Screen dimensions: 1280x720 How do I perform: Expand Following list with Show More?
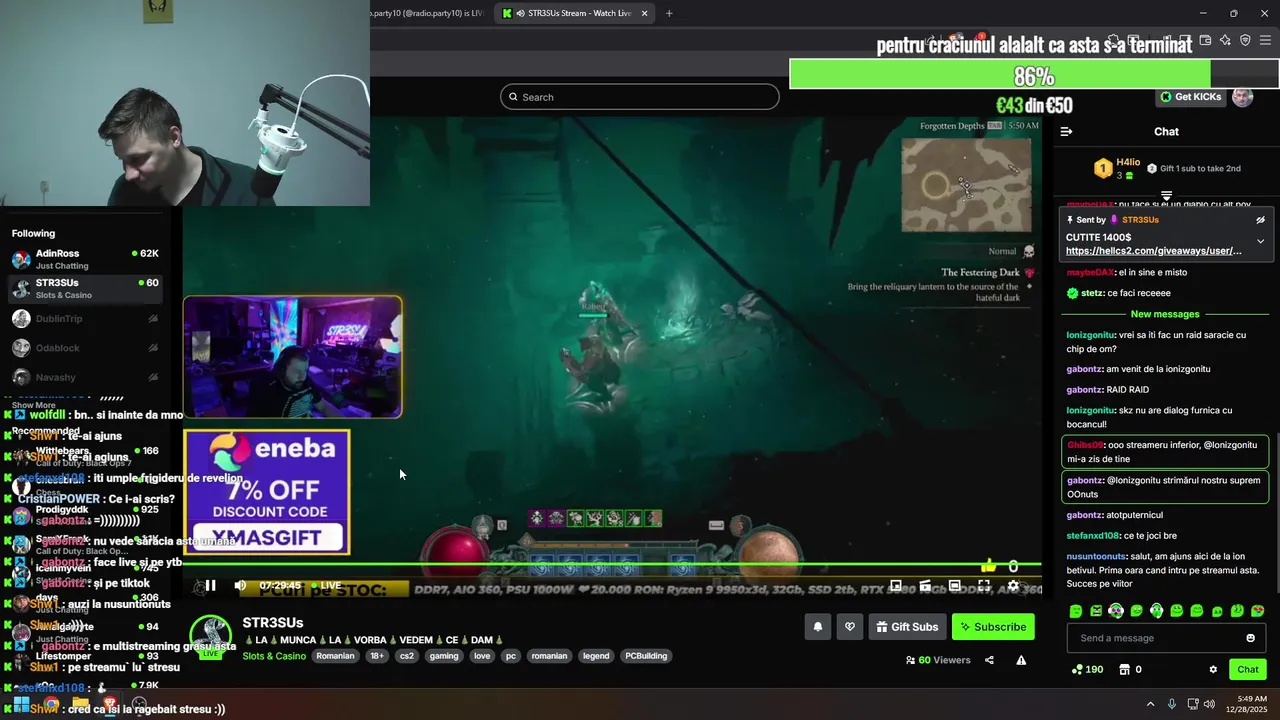(34, 405)
